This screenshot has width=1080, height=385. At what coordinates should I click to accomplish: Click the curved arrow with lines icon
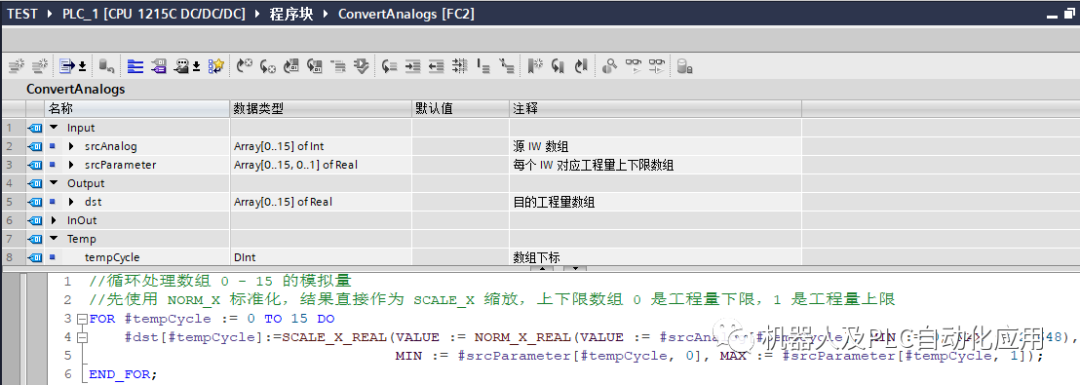coord(390,65)
